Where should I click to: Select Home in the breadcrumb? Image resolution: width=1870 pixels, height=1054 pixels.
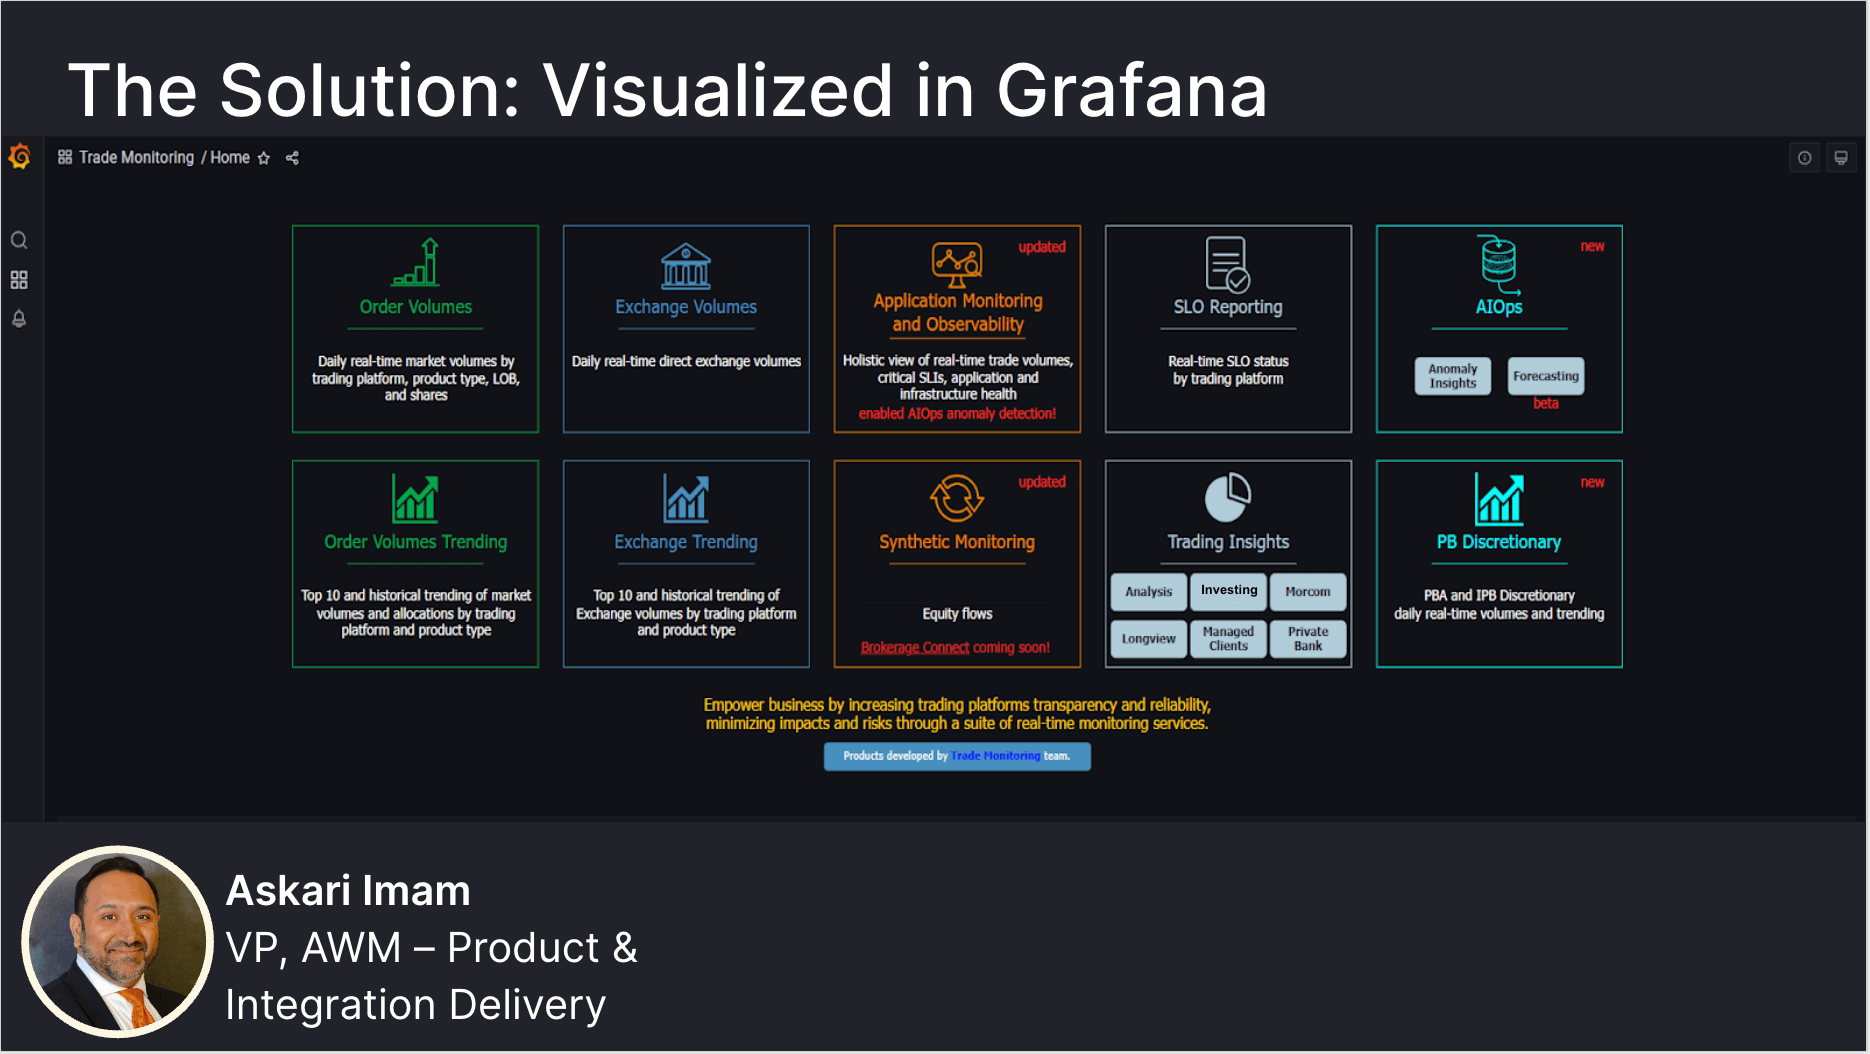coord(229,157)
